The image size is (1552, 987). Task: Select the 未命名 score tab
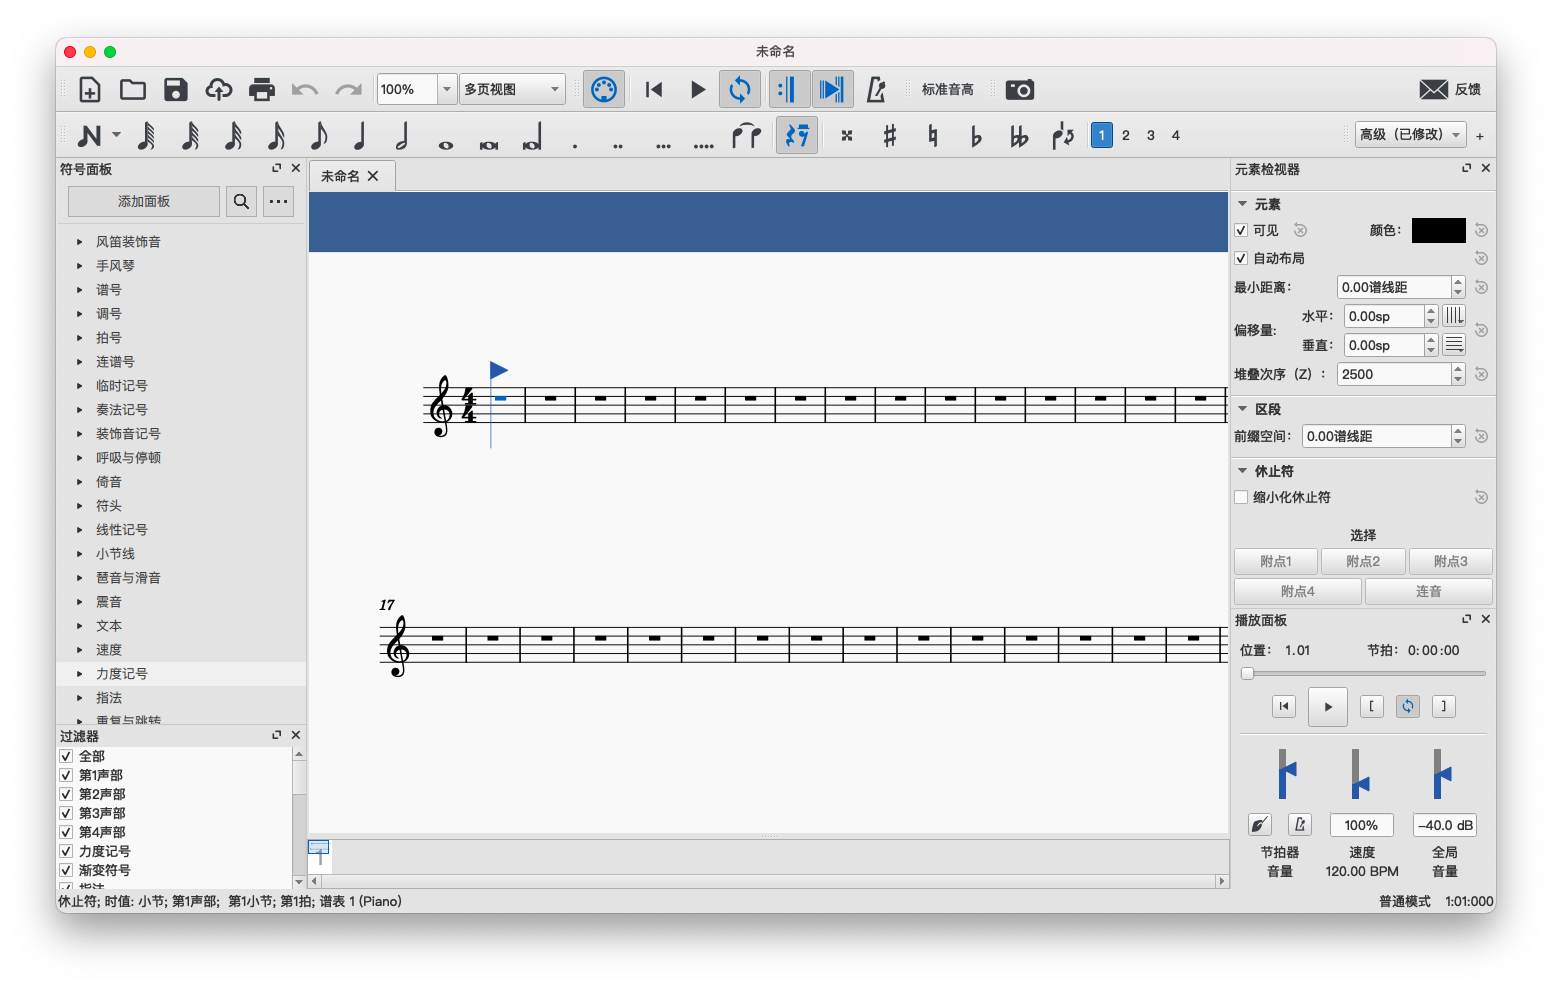tap(341, 175)
